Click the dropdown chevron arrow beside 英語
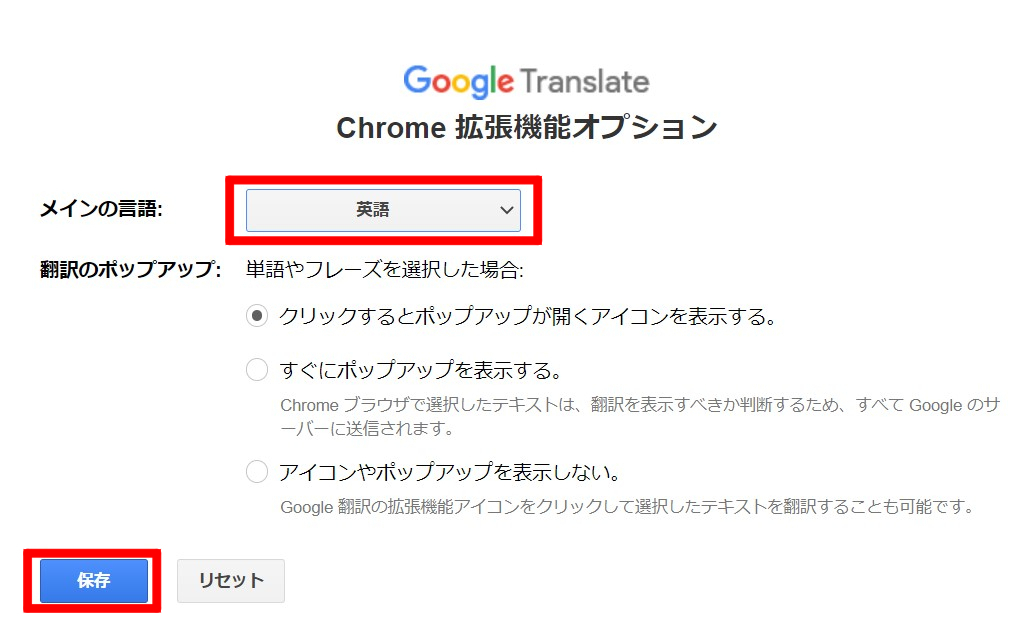The width and height of the screenshot is (1017, 617). click(x=507, y=210)
